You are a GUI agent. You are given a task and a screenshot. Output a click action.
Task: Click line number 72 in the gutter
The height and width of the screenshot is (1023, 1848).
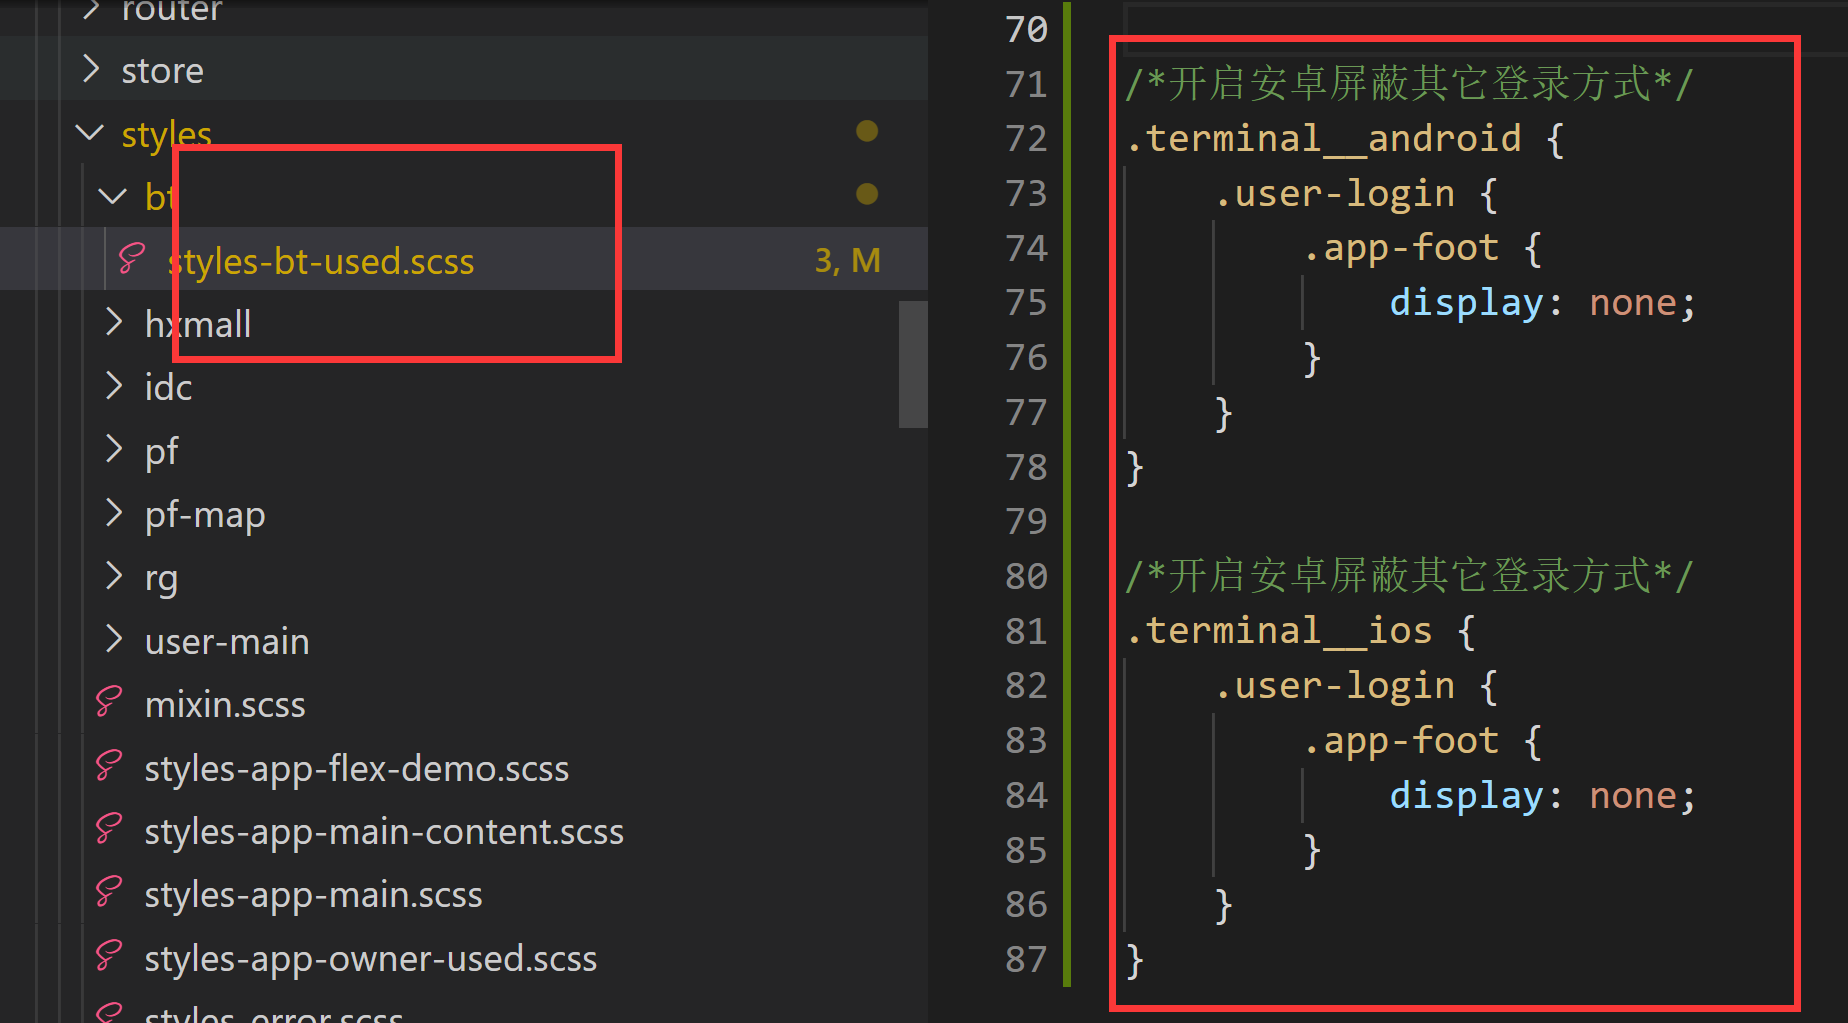point(1026,139)
